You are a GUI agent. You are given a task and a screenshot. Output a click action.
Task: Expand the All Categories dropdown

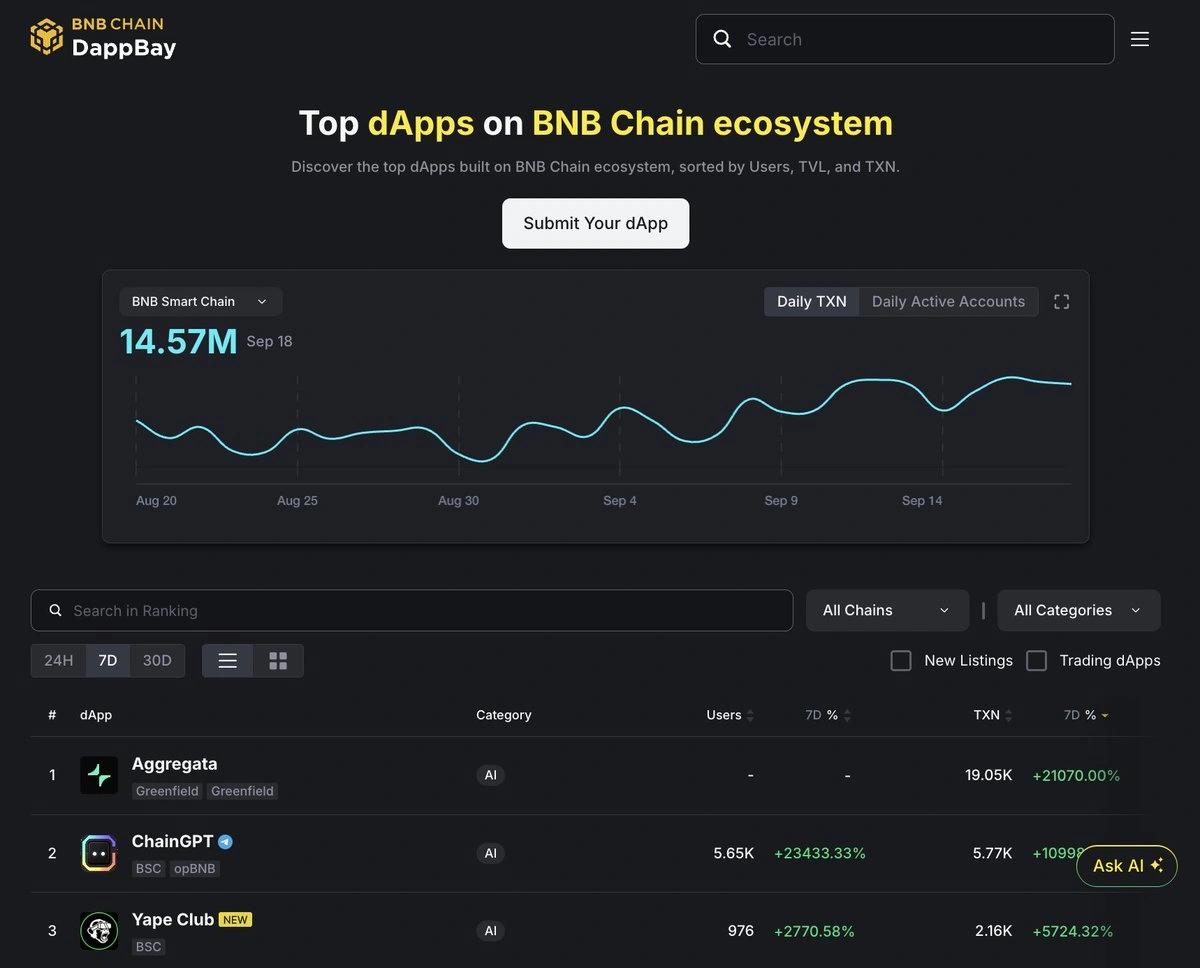(x=1079, y=610)
